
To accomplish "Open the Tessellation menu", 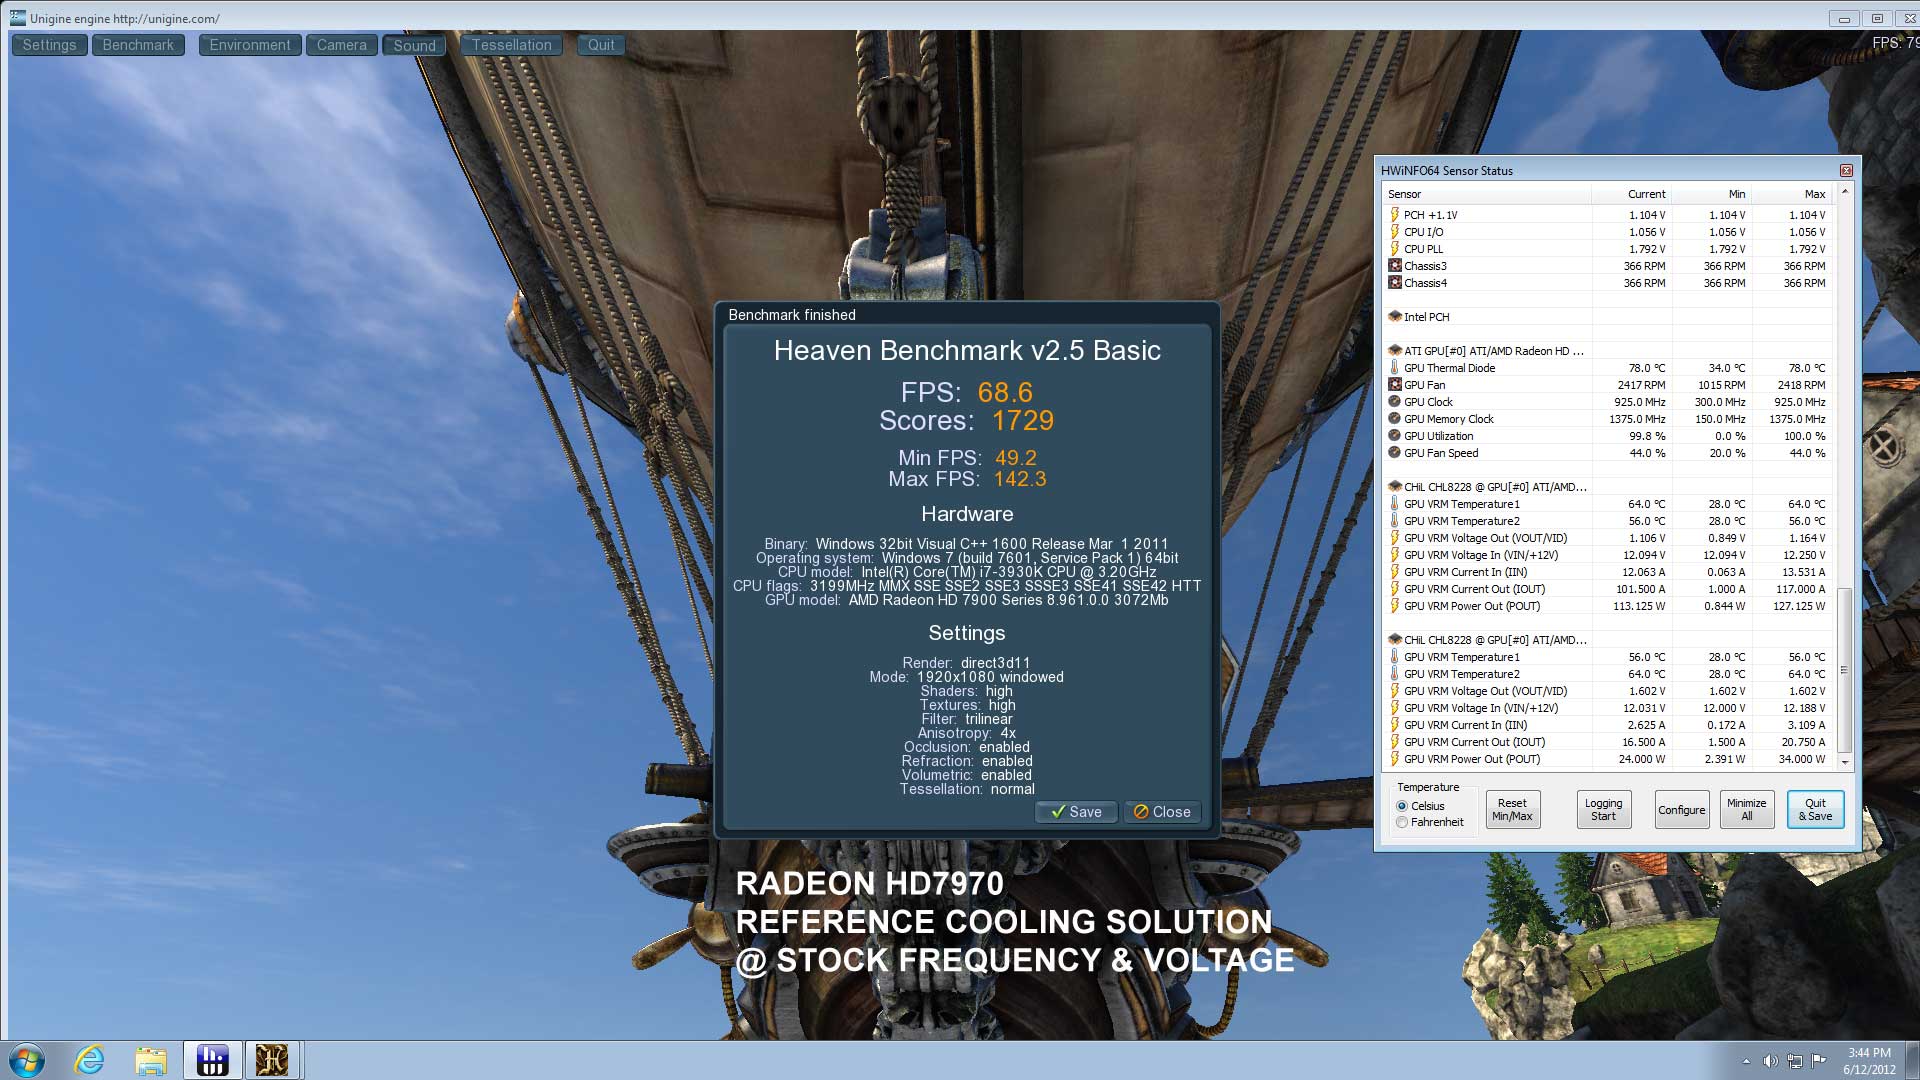I will [512, 45].
